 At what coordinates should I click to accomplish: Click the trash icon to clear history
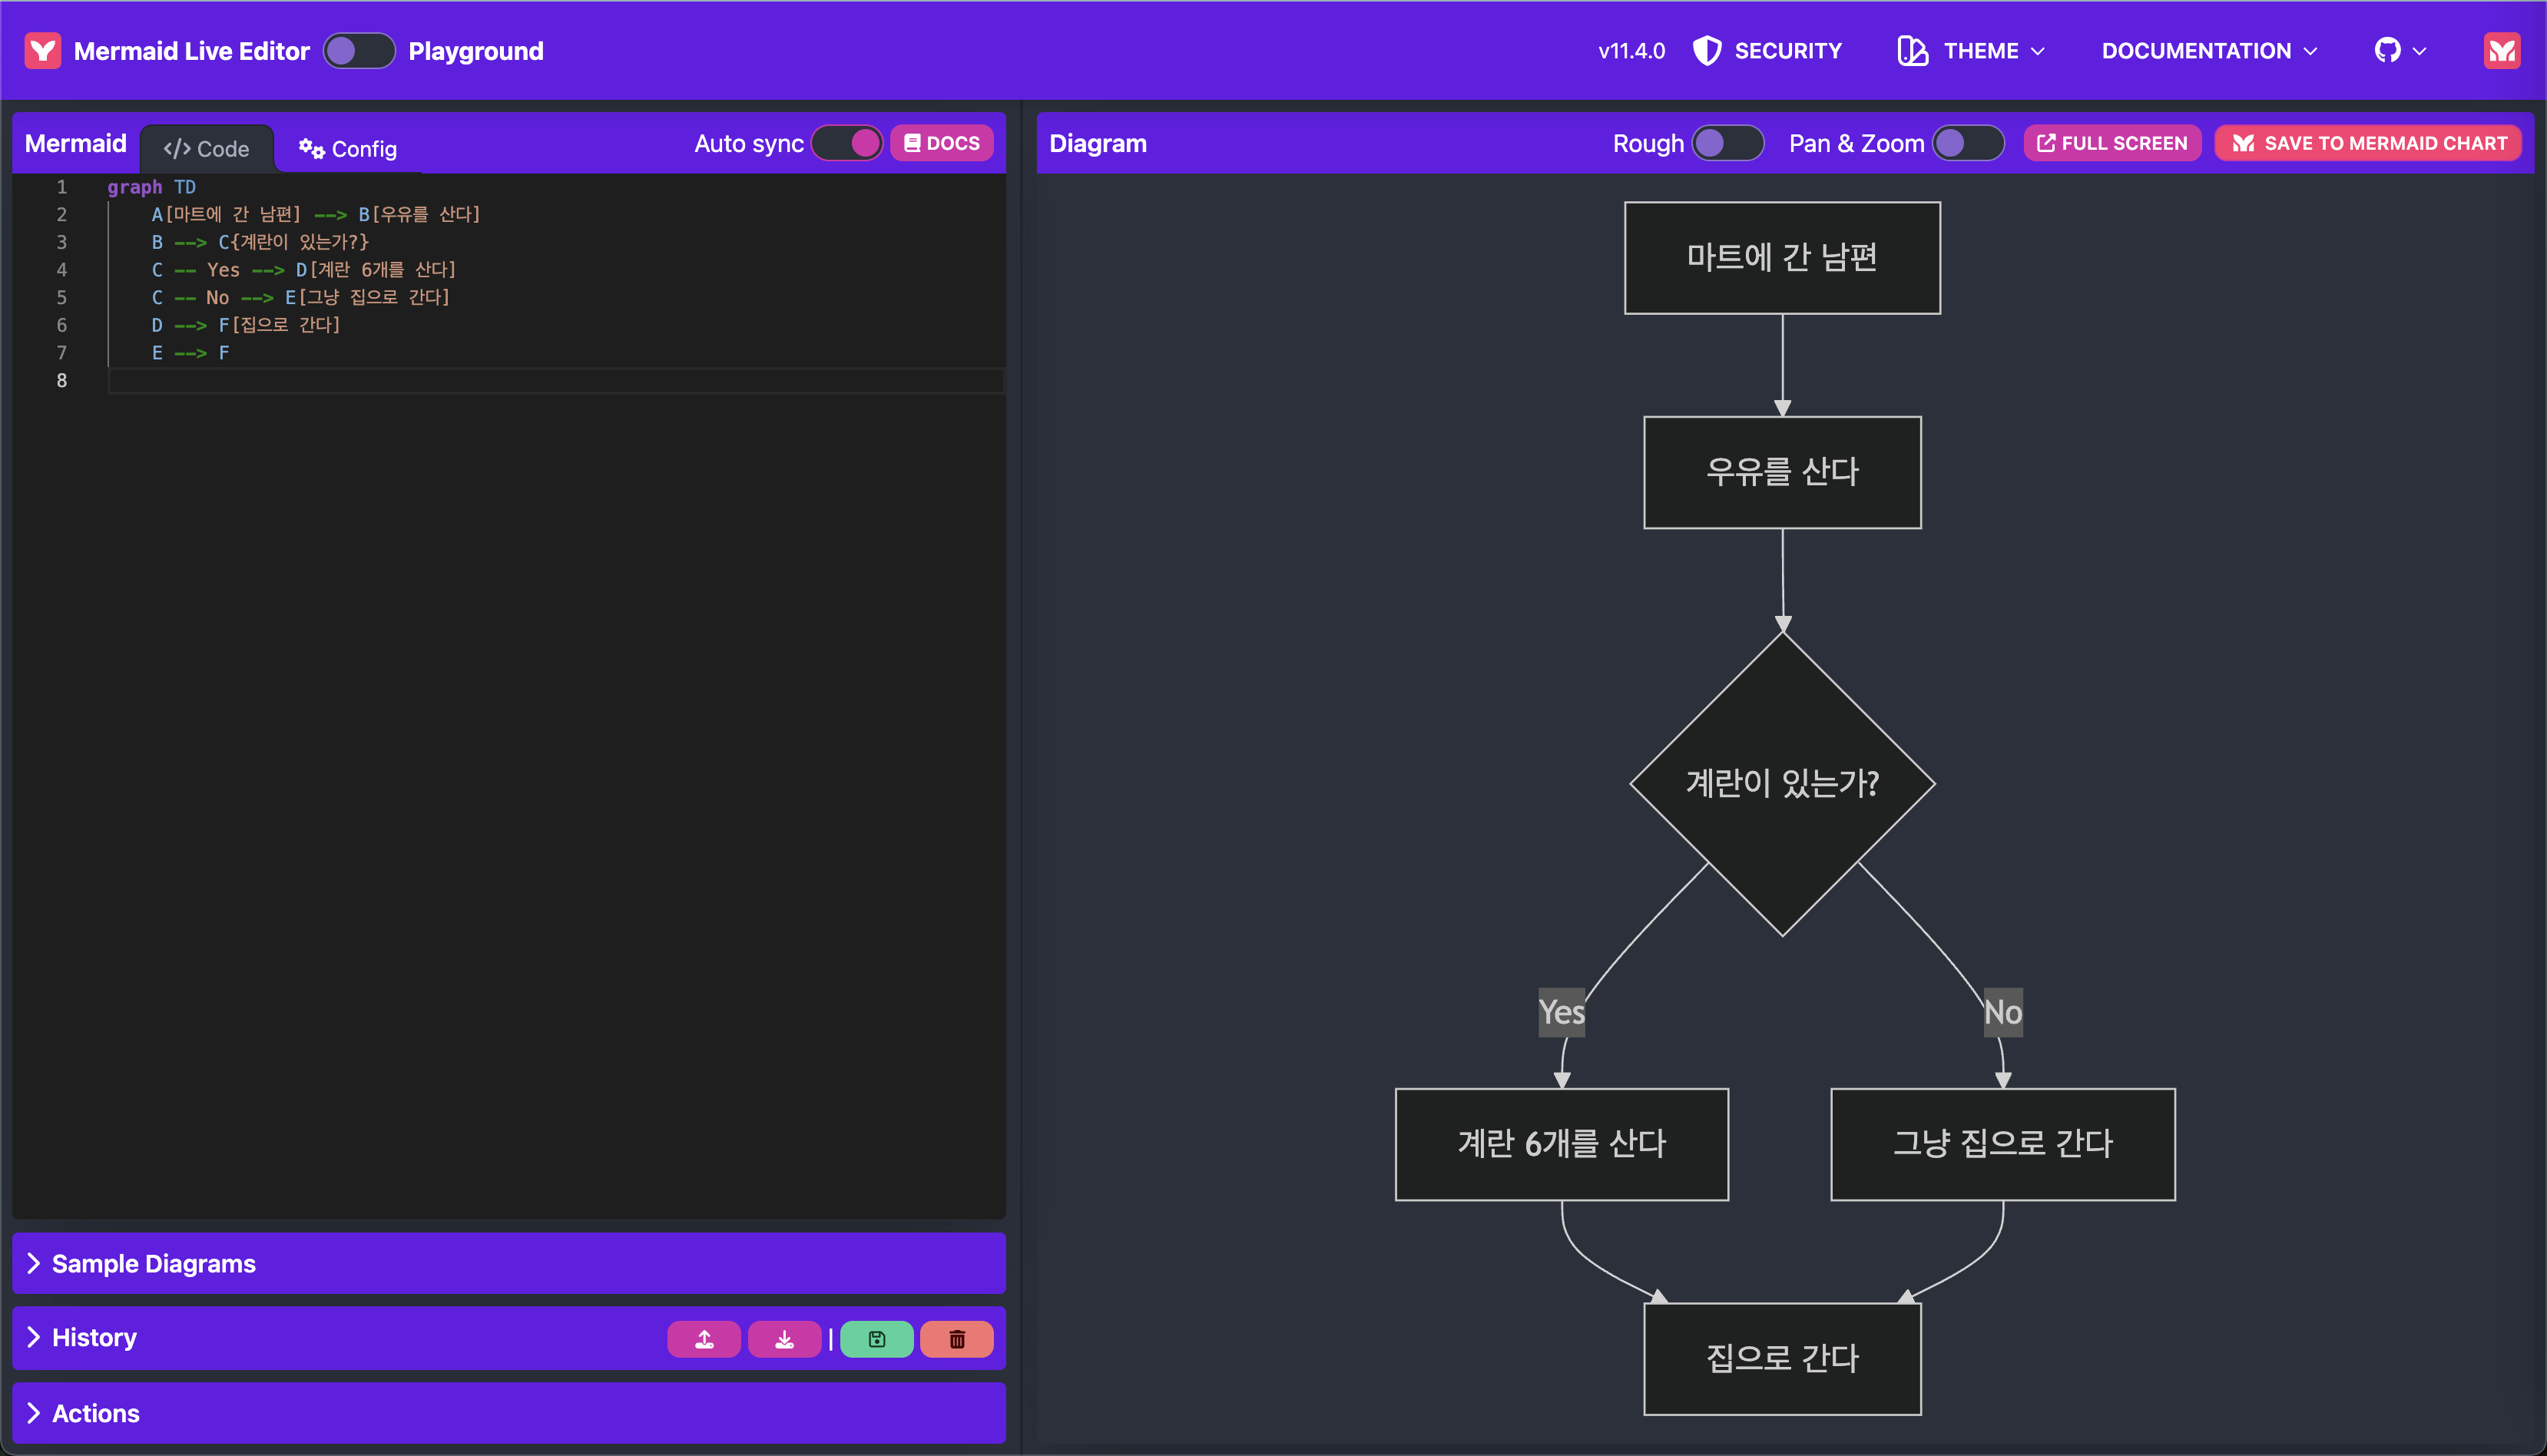pyautogui.click(x=956, y=1339)
